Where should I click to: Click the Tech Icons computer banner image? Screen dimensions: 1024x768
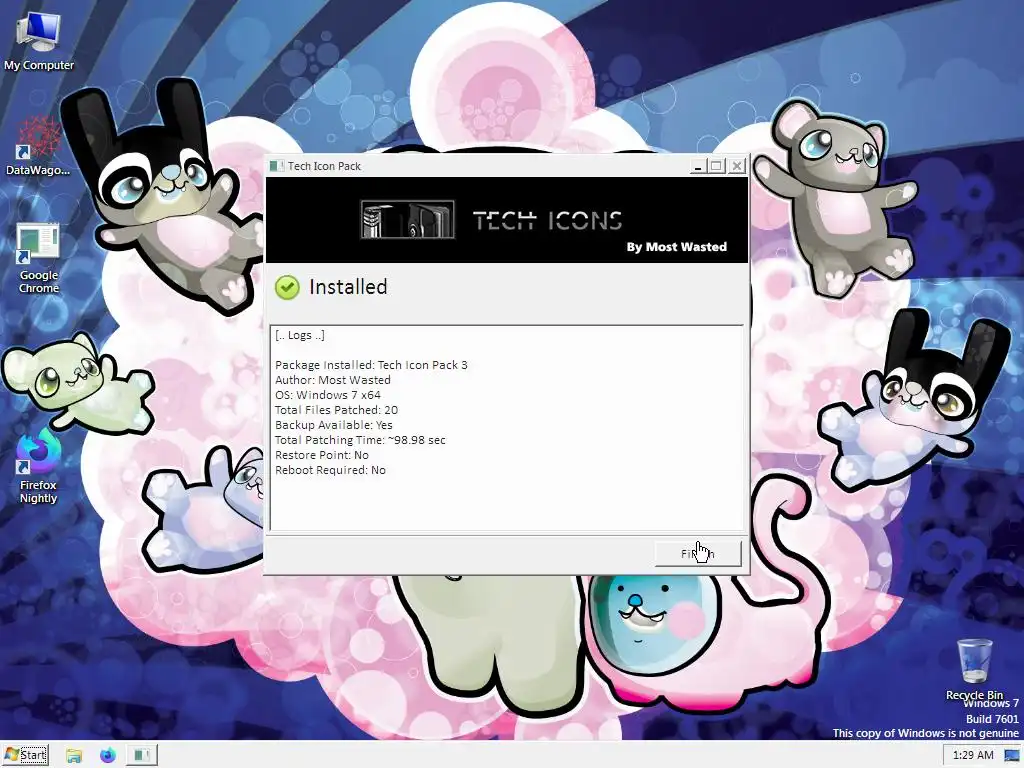(408, 219)
